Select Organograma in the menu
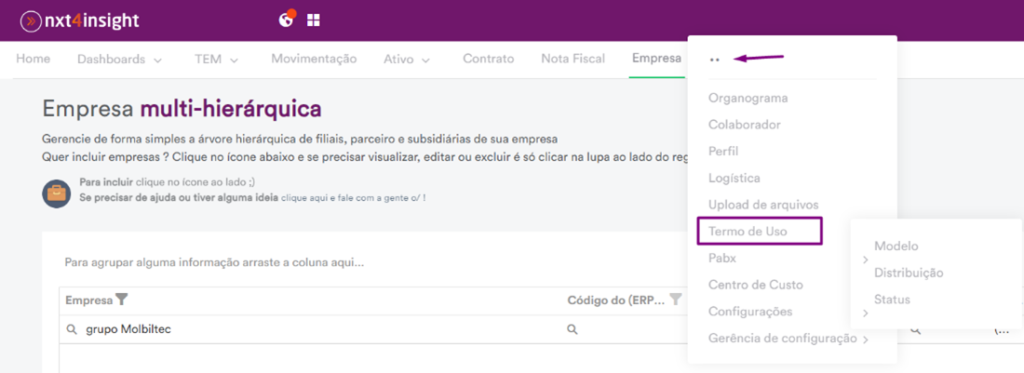The width and height of the screenshot is (1024, 373). pos(748,99)
